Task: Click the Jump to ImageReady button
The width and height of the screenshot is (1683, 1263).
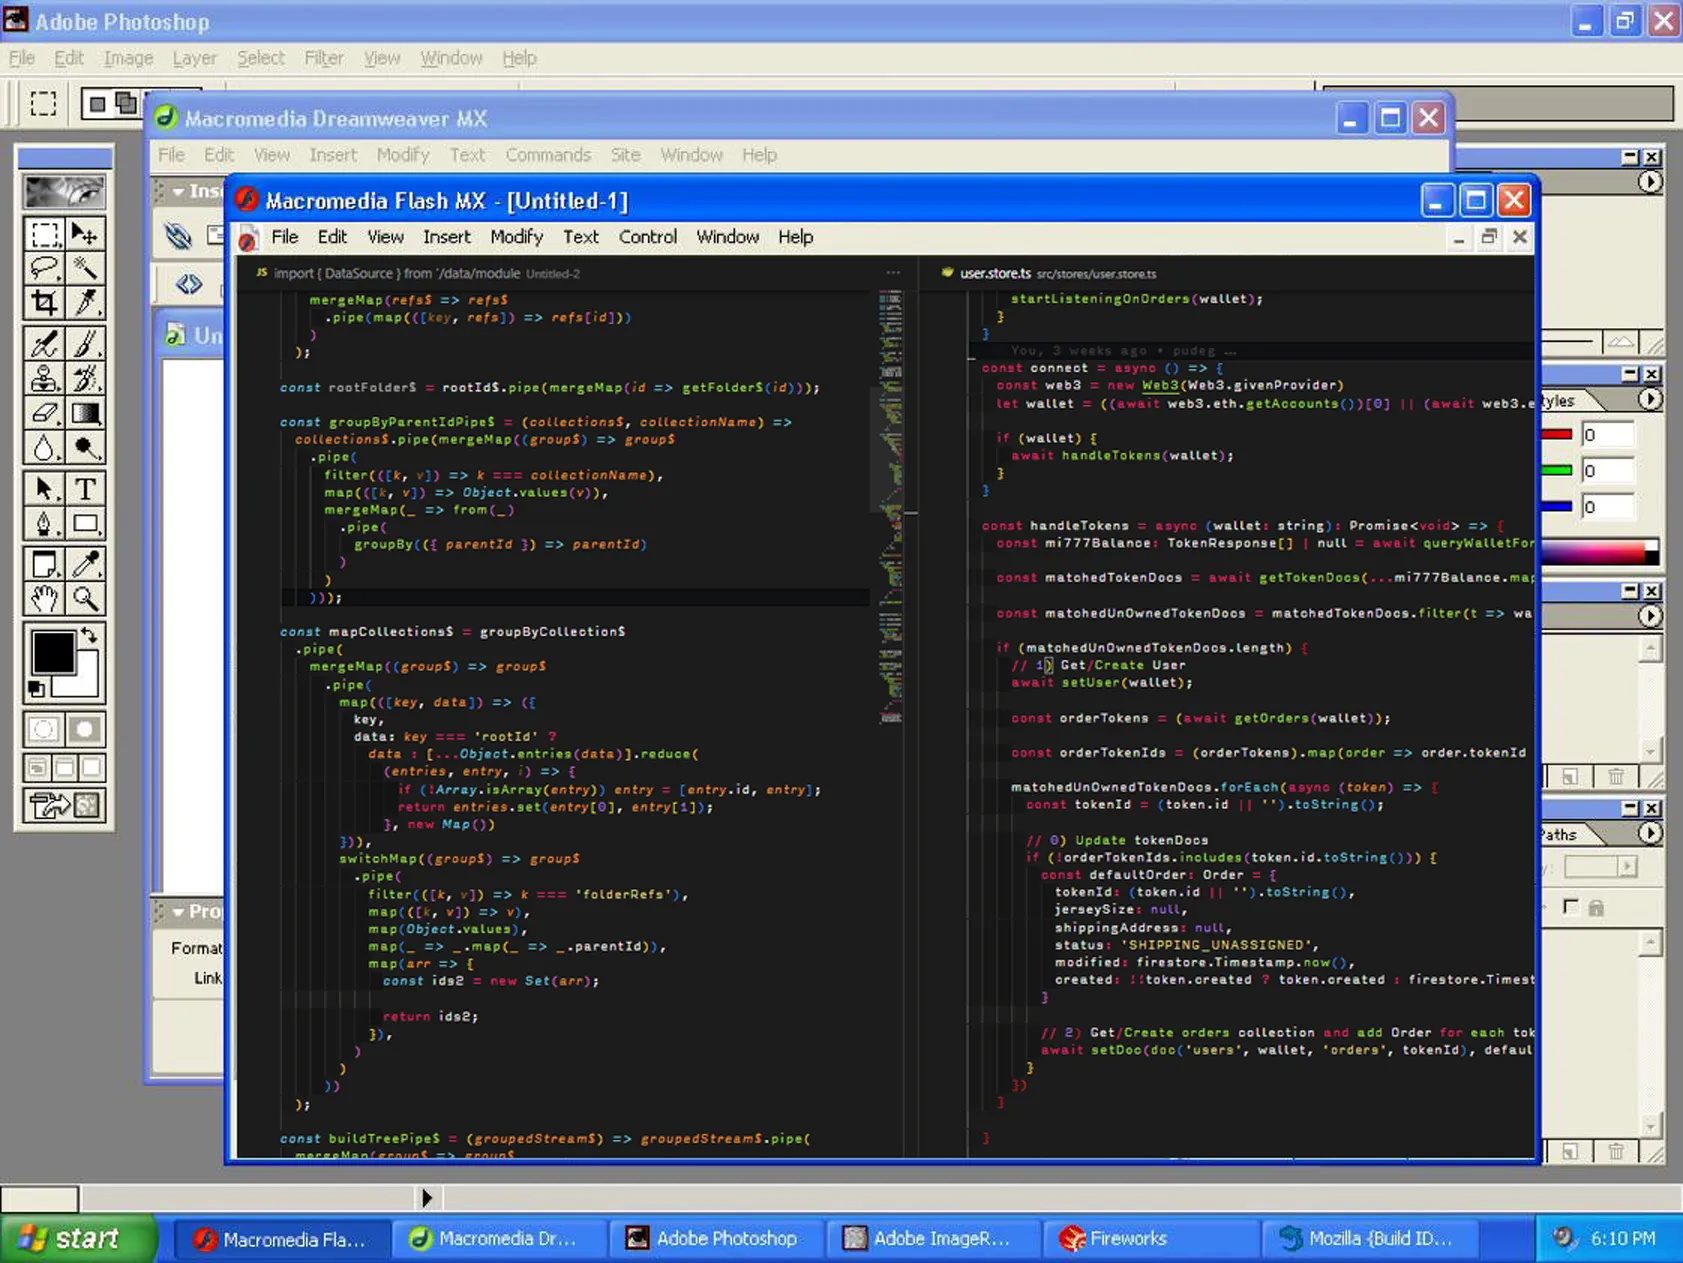Action: (65, 805)
